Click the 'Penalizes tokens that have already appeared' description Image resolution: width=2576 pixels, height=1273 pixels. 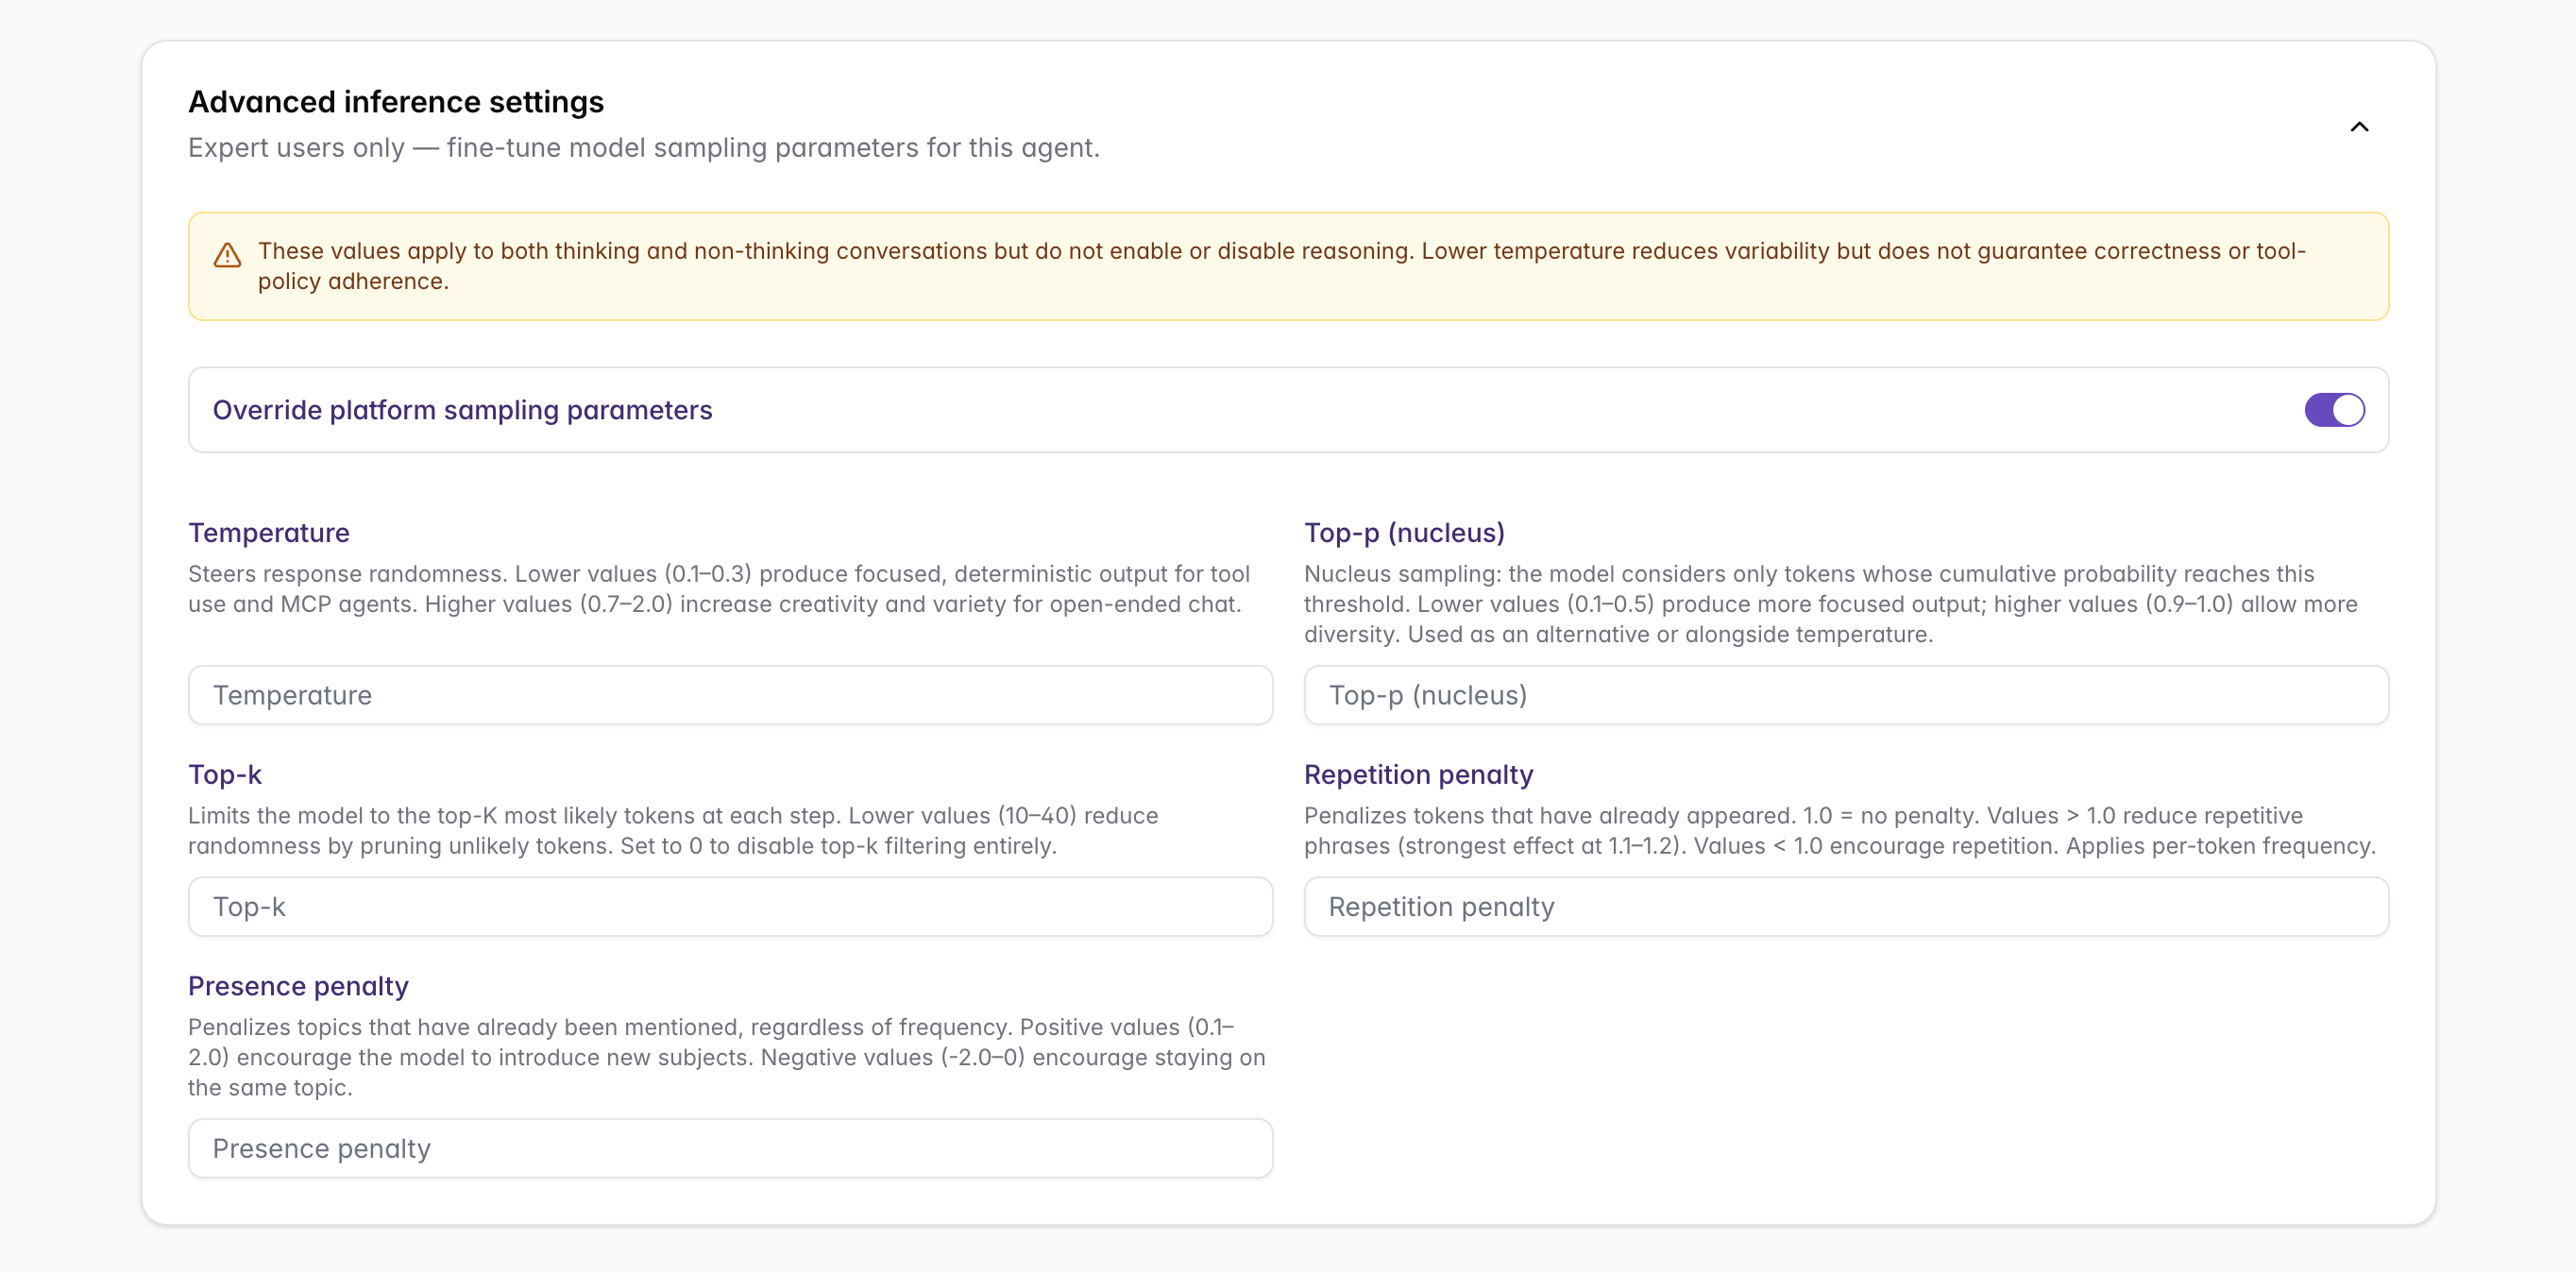[1840, 831]
